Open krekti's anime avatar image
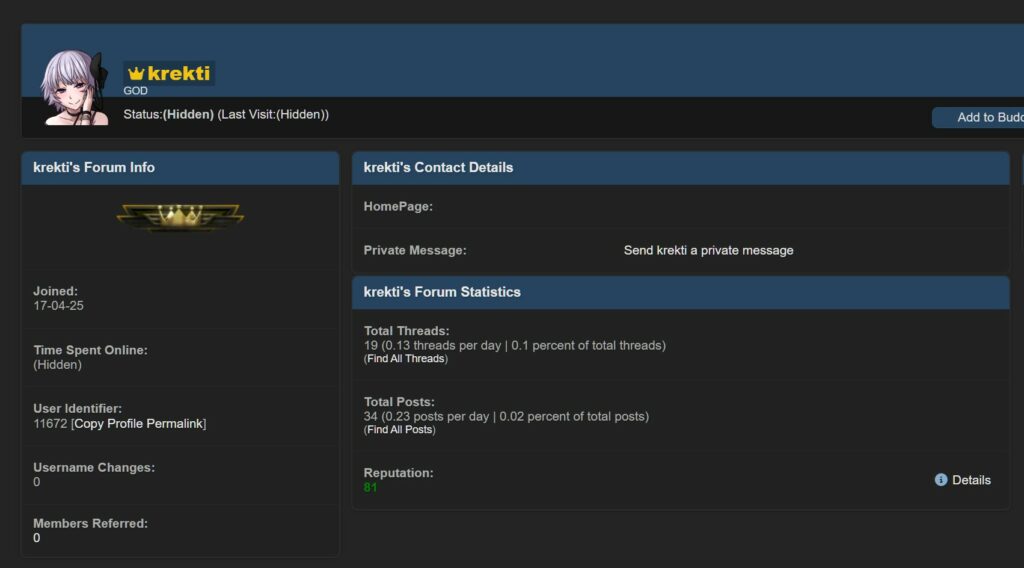The height and width of the screenshot is (568, 1024). (x=74, y=88)
